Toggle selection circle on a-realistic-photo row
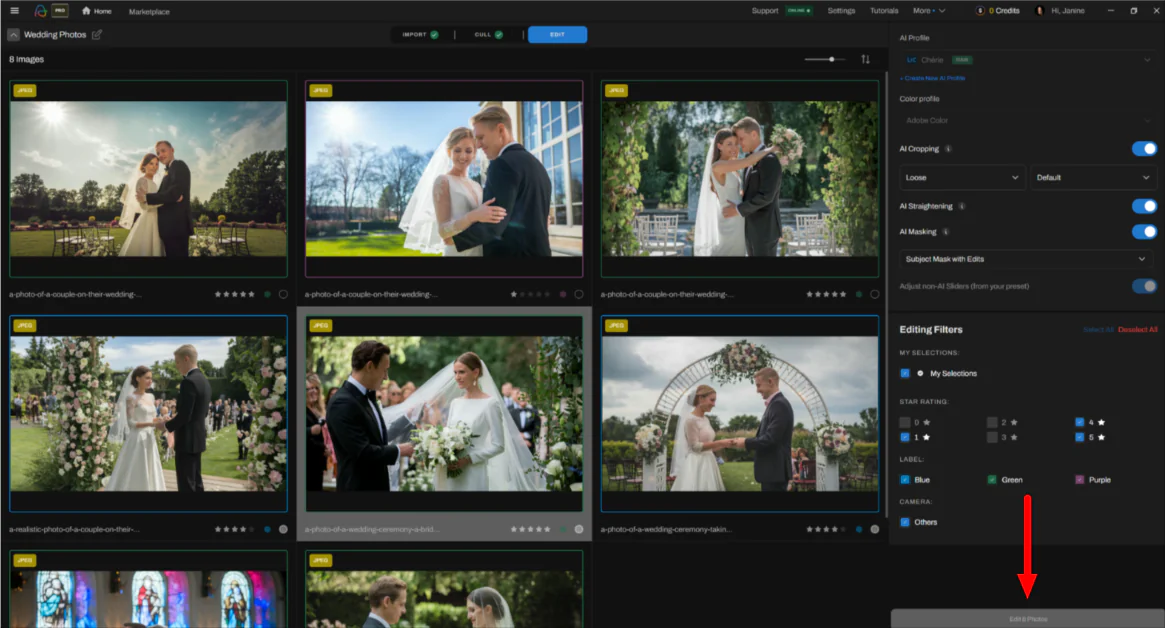 283,529
